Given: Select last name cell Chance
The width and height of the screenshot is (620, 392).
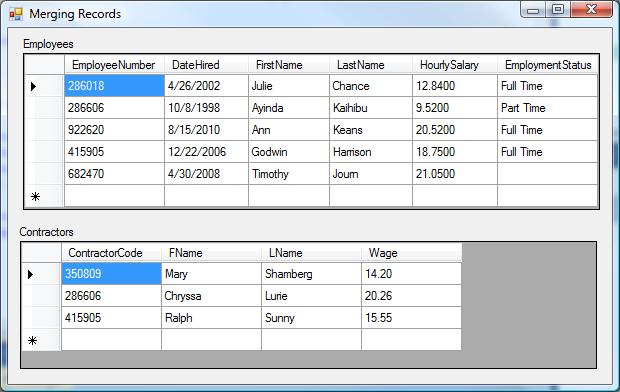Looking at the screenshot, I should (x=371, y=86).
